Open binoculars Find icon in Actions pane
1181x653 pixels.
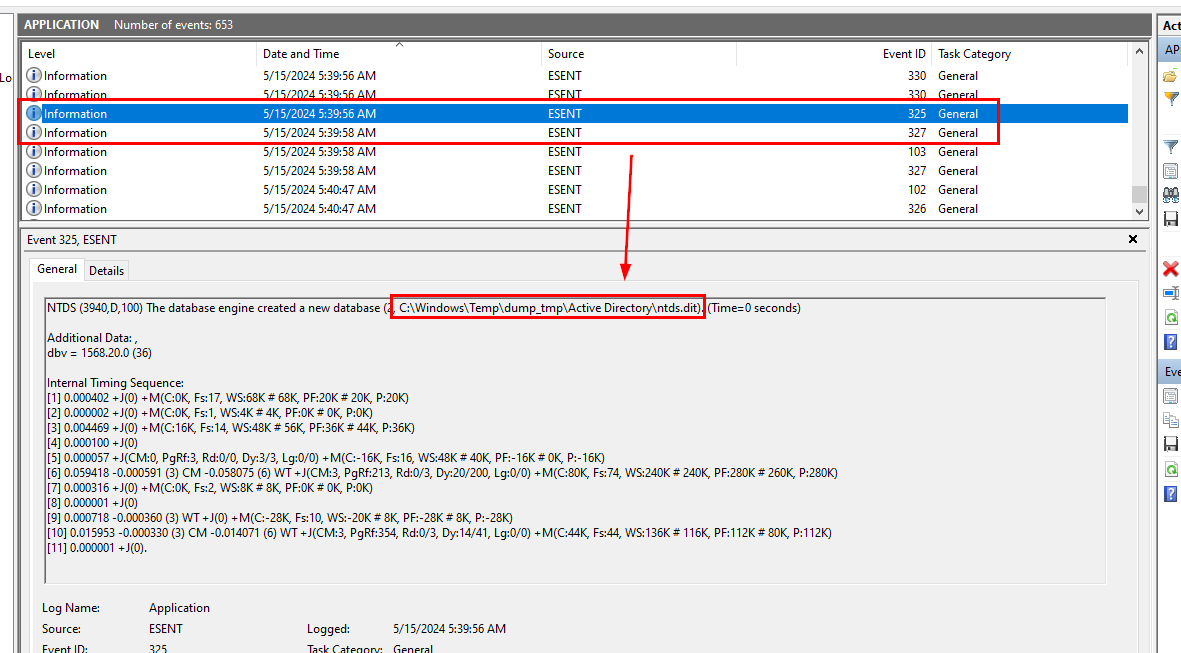(x=1170, y=195)
